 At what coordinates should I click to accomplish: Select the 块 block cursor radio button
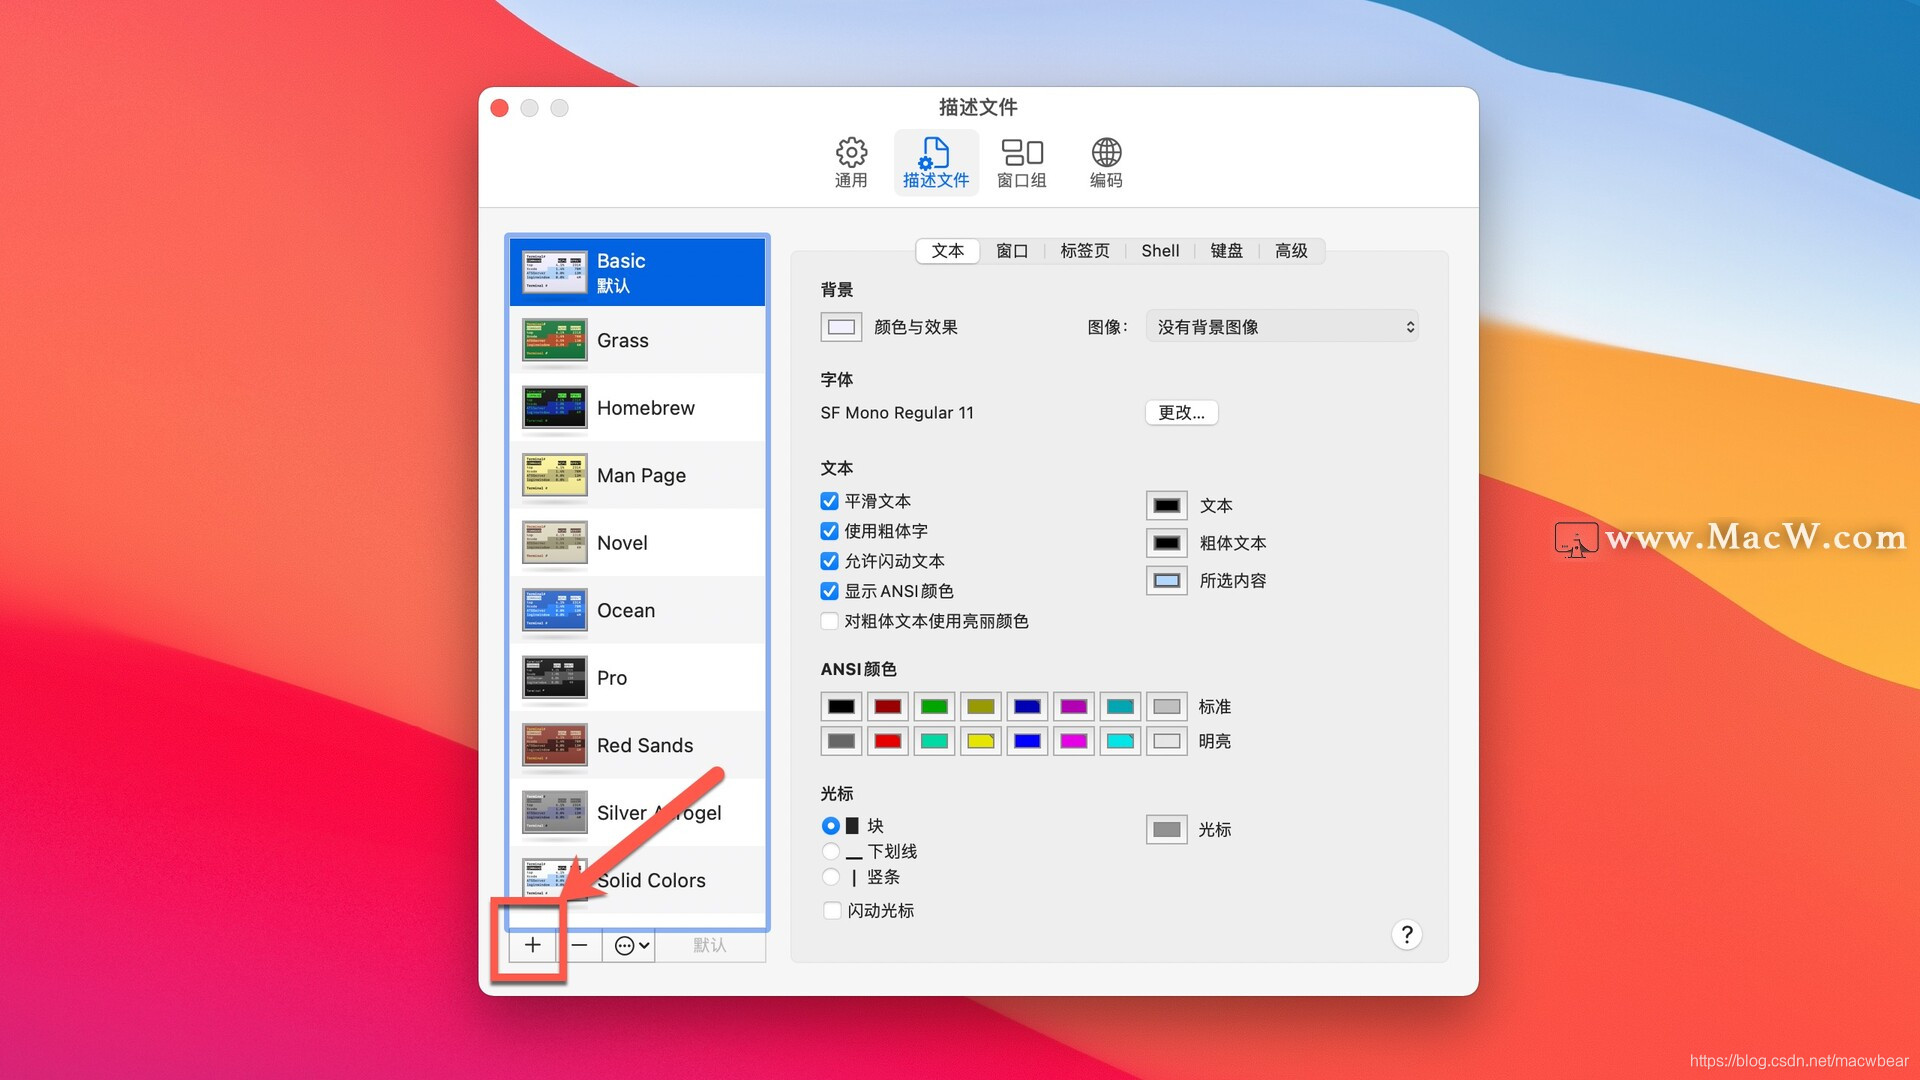tap(830, 826)
